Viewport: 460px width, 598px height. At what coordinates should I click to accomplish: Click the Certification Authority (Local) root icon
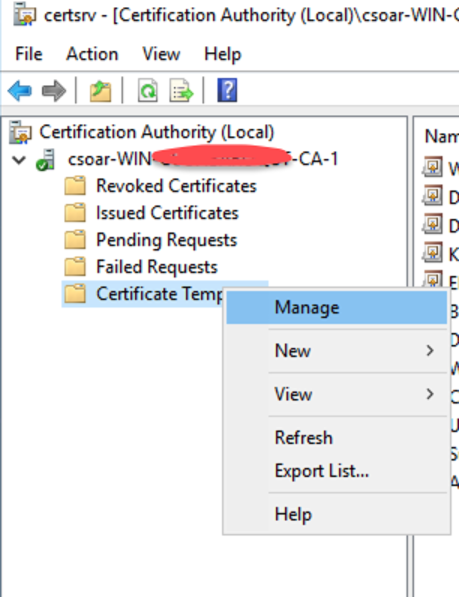(x=20, y=132)
